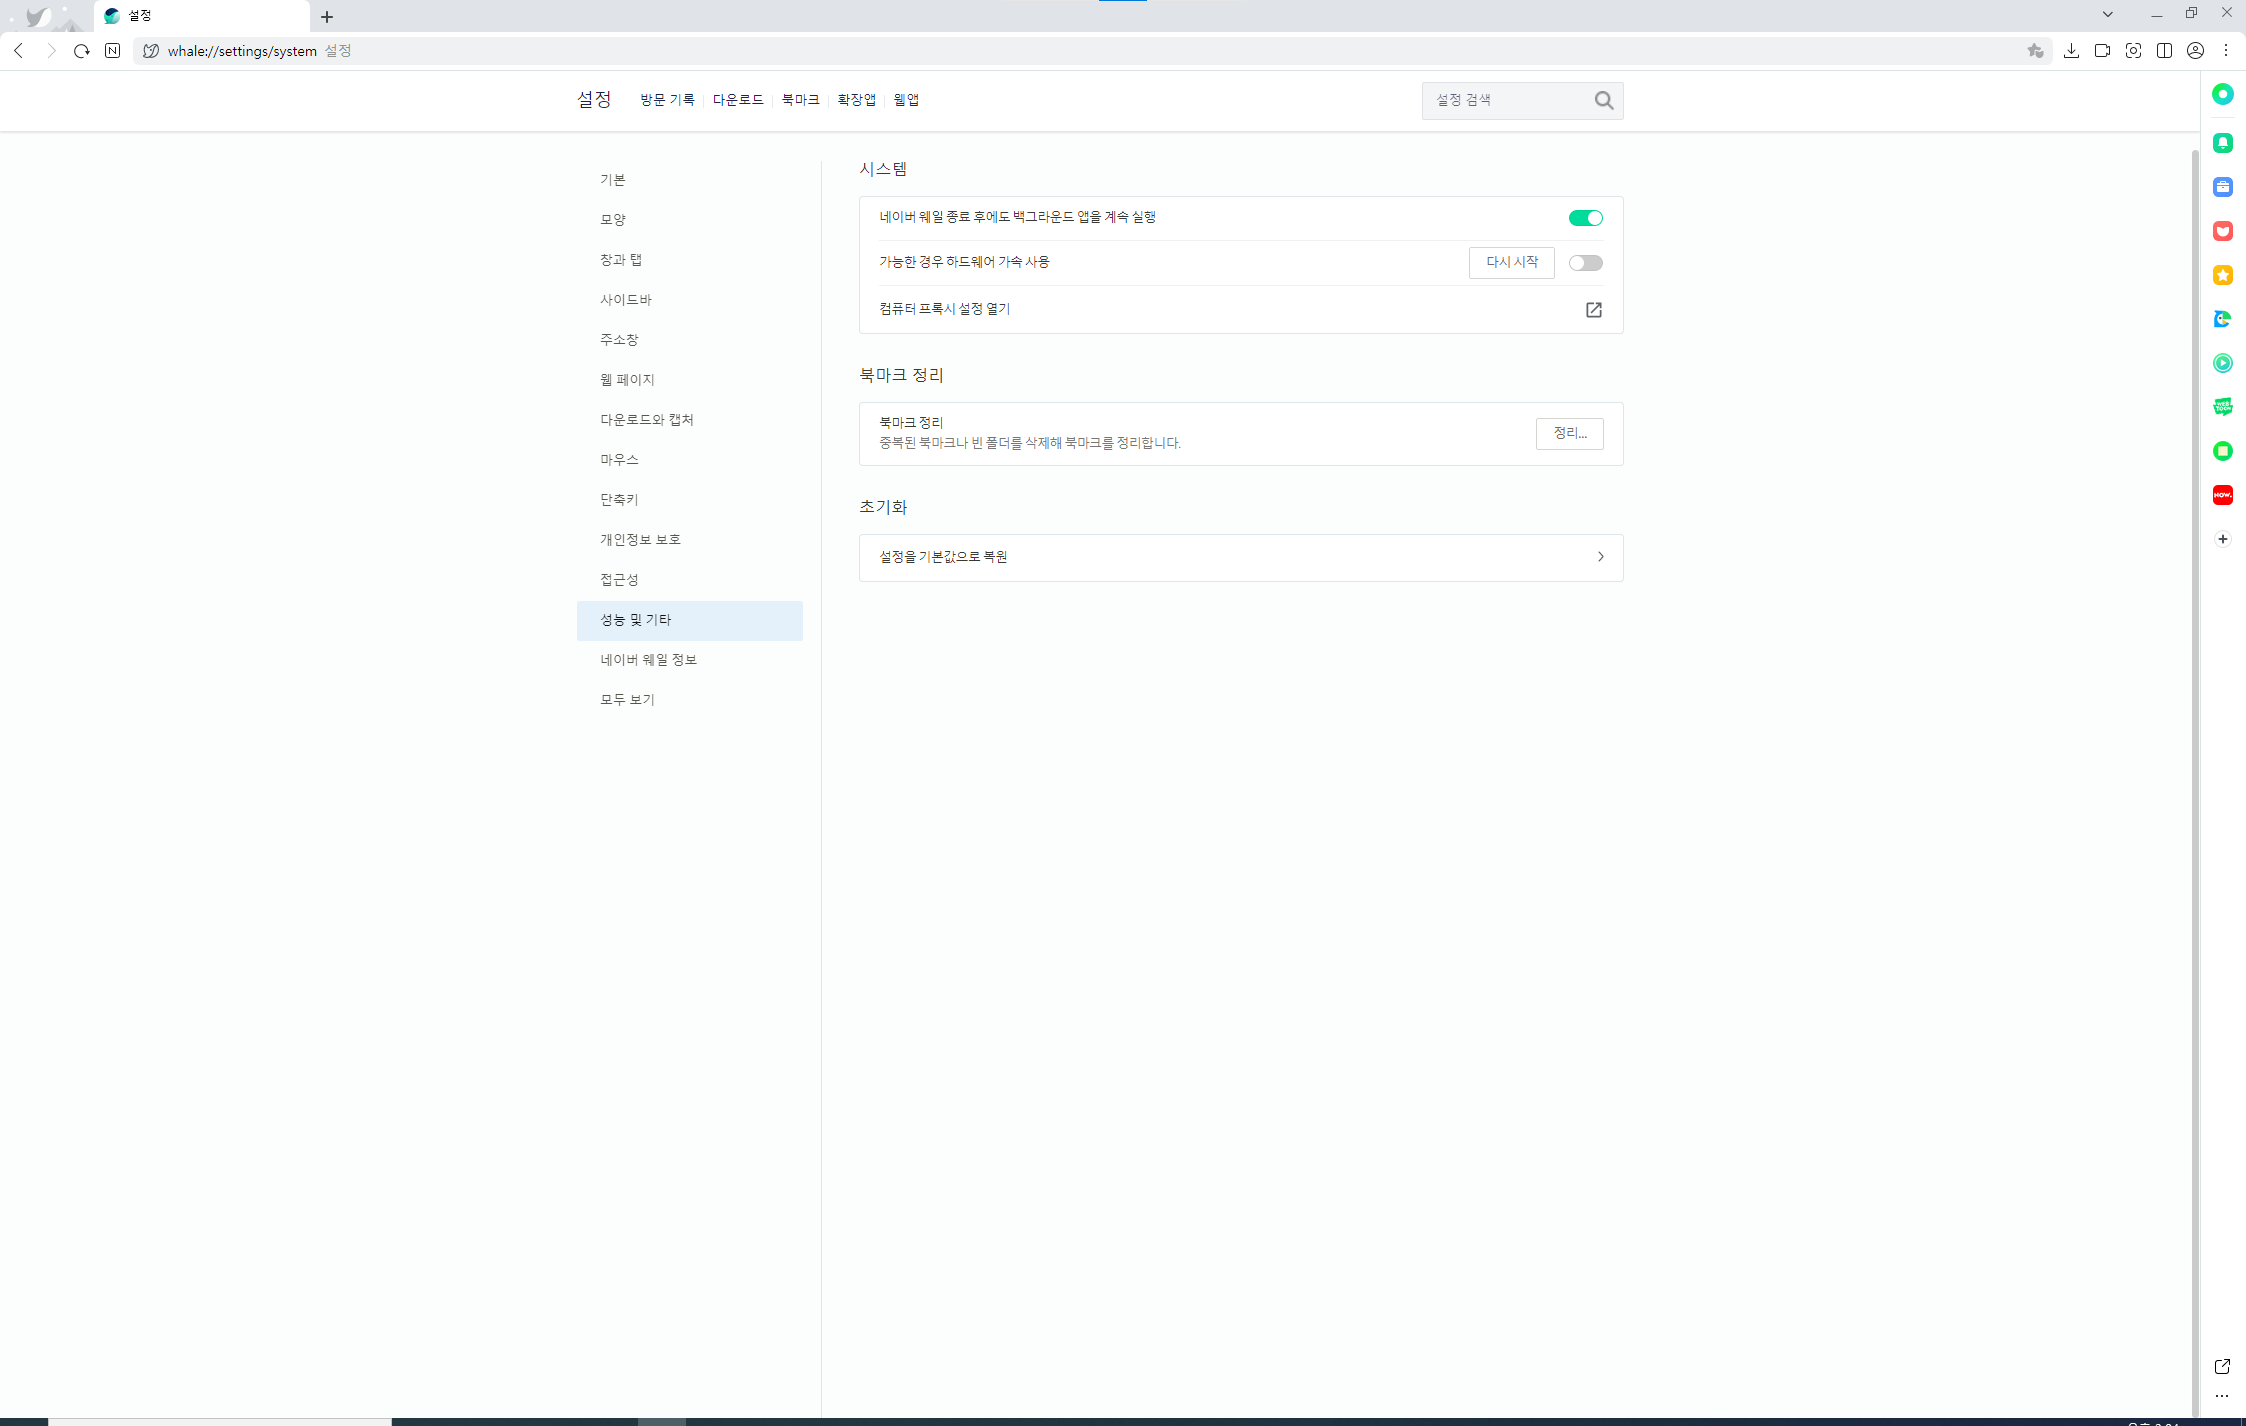Open the Webtoon sidebar app

click(2222, 407)
